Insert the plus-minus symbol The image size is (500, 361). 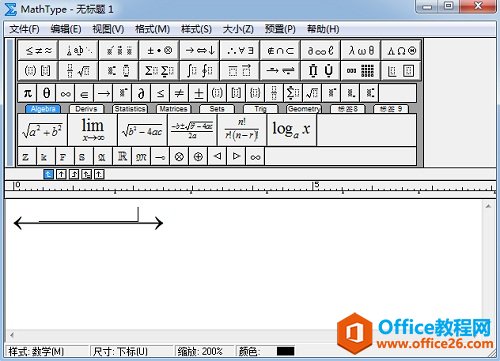(199, 93)
